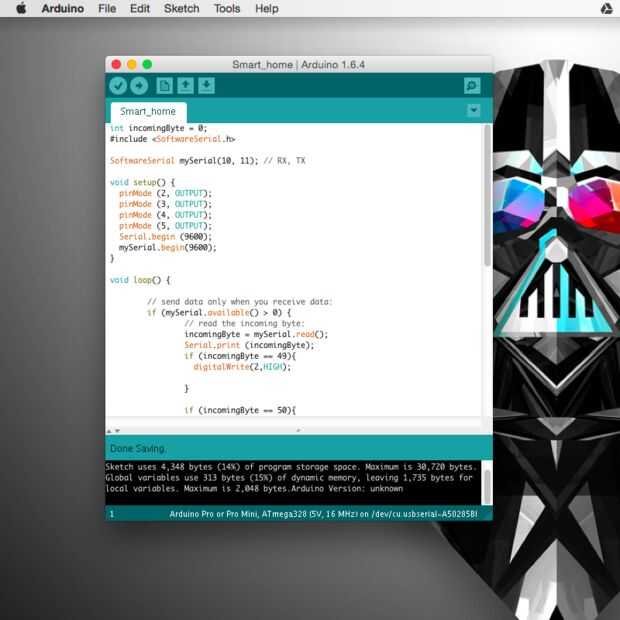
Task: Click the 'void loop() {' line
Action: (x=140, y=280)
